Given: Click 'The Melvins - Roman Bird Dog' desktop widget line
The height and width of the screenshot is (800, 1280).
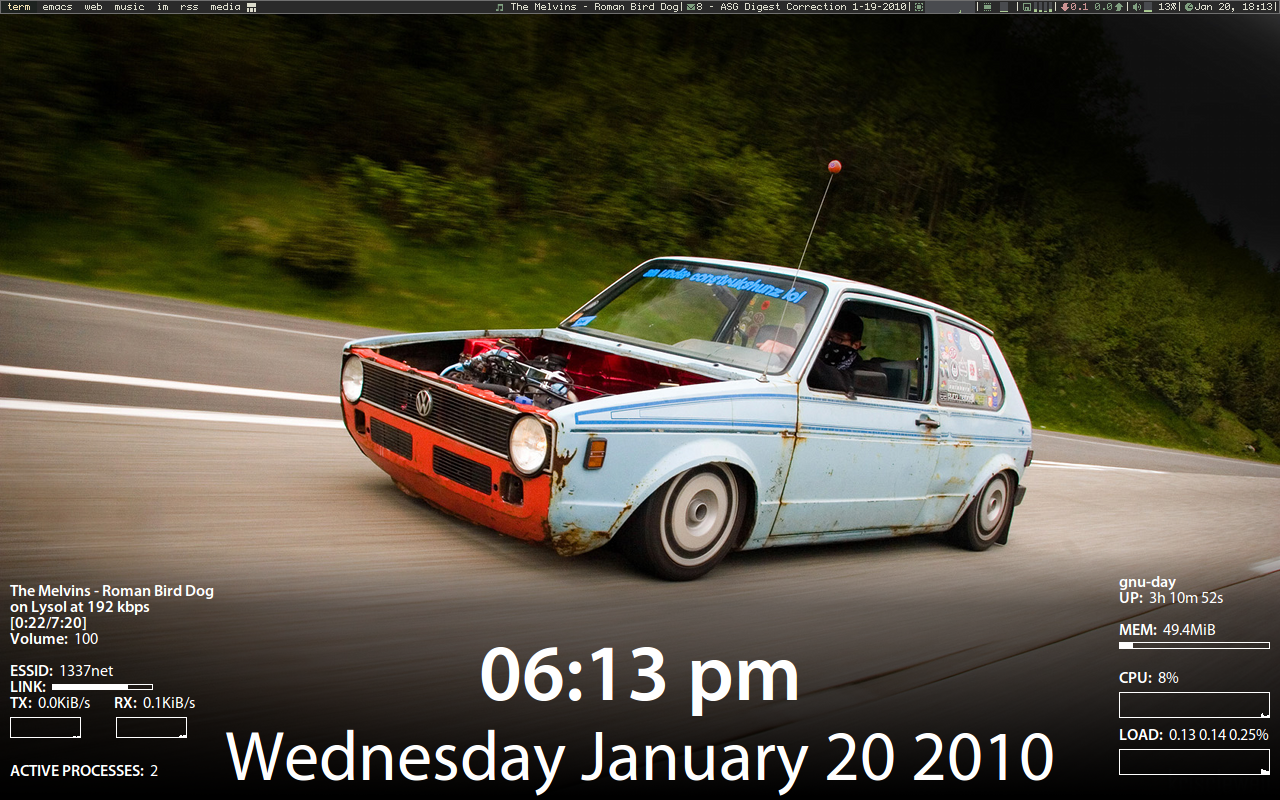Looking at the screenshot, I should (112, 591).
